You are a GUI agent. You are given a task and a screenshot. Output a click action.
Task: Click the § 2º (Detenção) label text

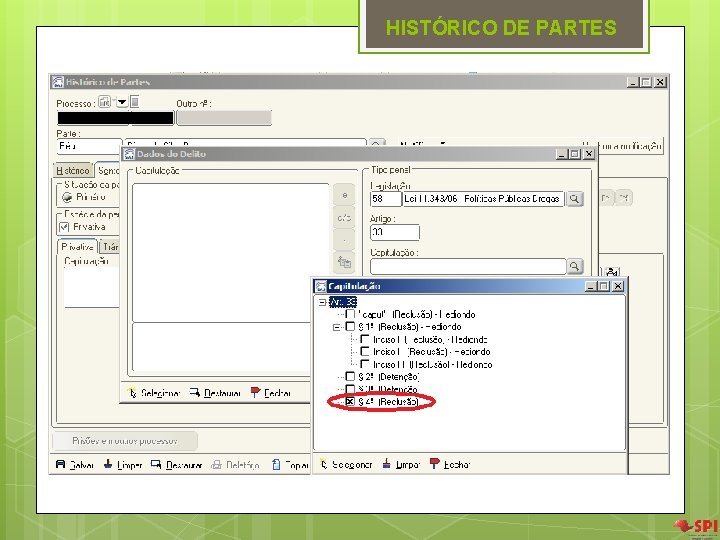[388, 377]
